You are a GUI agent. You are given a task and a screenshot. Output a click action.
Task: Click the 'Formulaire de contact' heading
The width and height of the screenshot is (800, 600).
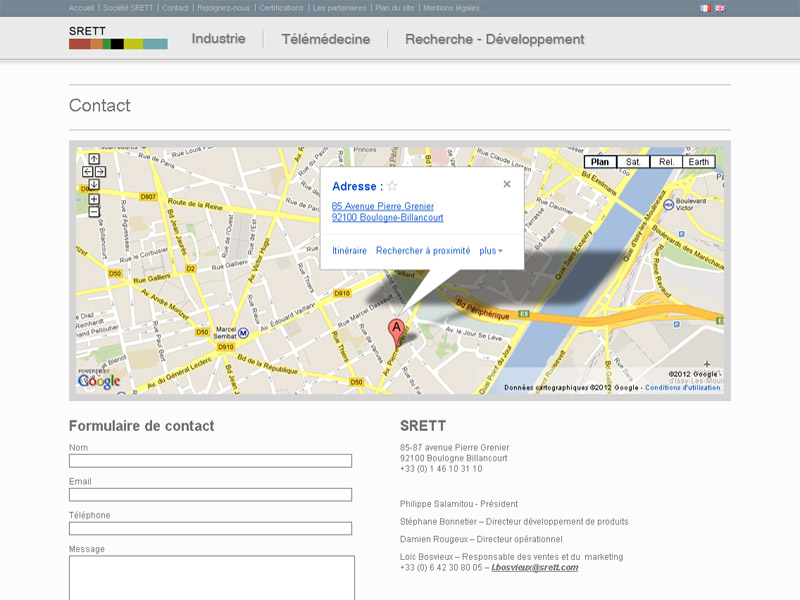(x=142, y=426)
